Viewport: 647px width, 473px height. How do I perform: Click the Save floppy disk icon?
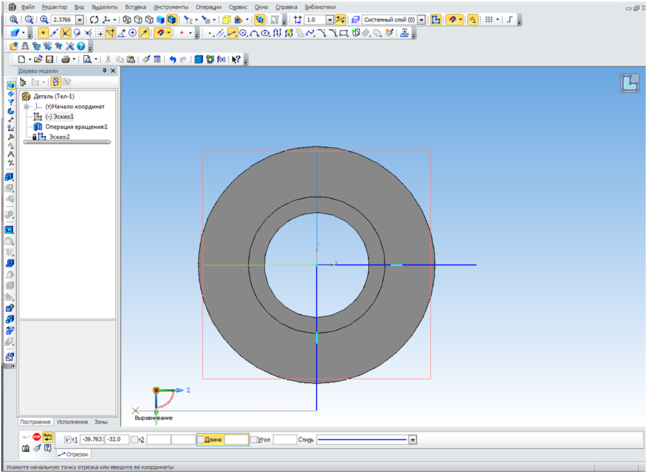[49, 59]
